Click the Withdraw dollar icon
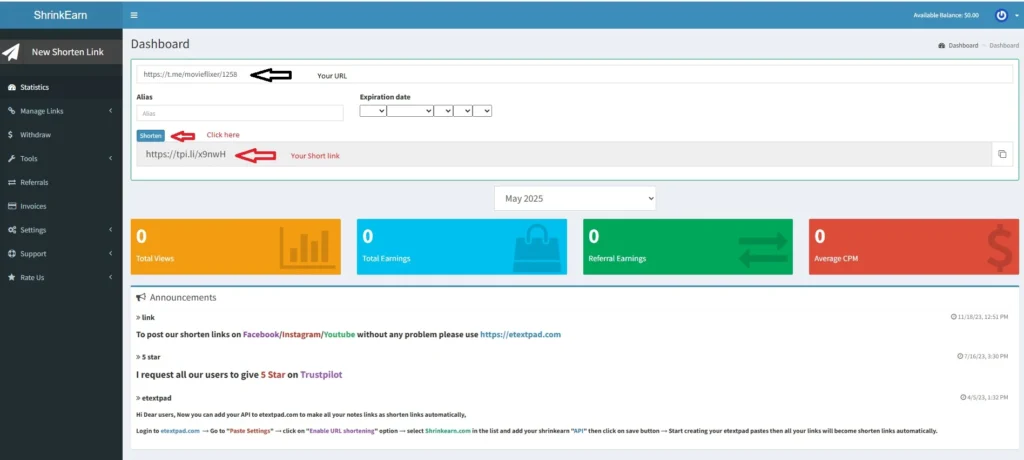The width and height of the screenshot is (1024, 460). tap(11, 135)
